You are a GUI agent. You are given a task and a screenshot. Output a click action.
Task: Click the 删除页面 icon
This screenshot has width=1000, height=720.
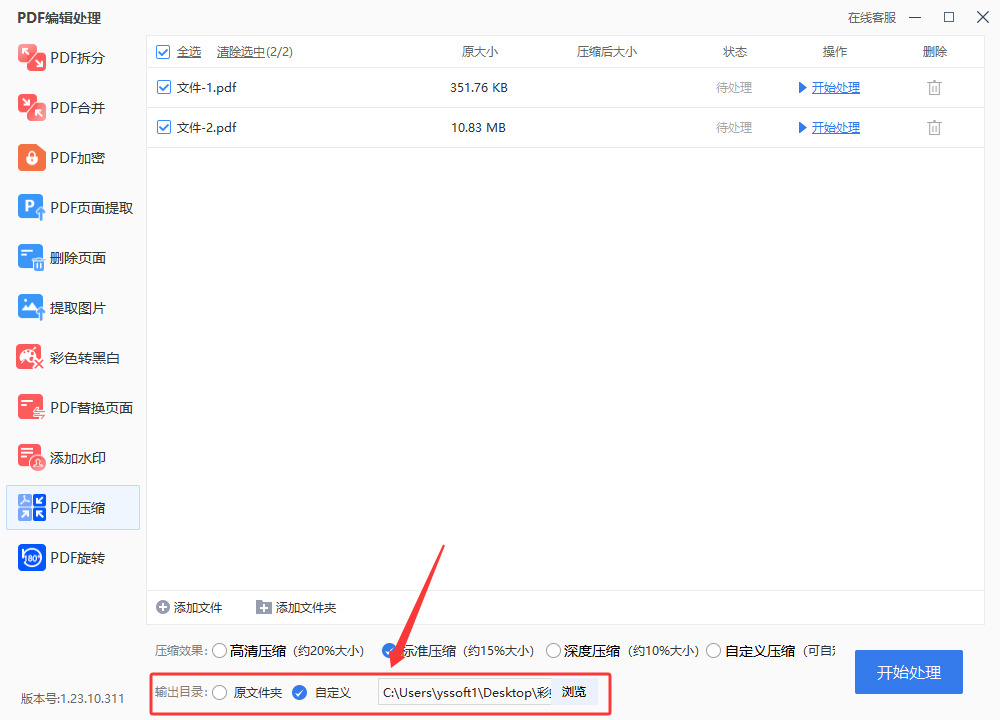click(x=31, y=258)
